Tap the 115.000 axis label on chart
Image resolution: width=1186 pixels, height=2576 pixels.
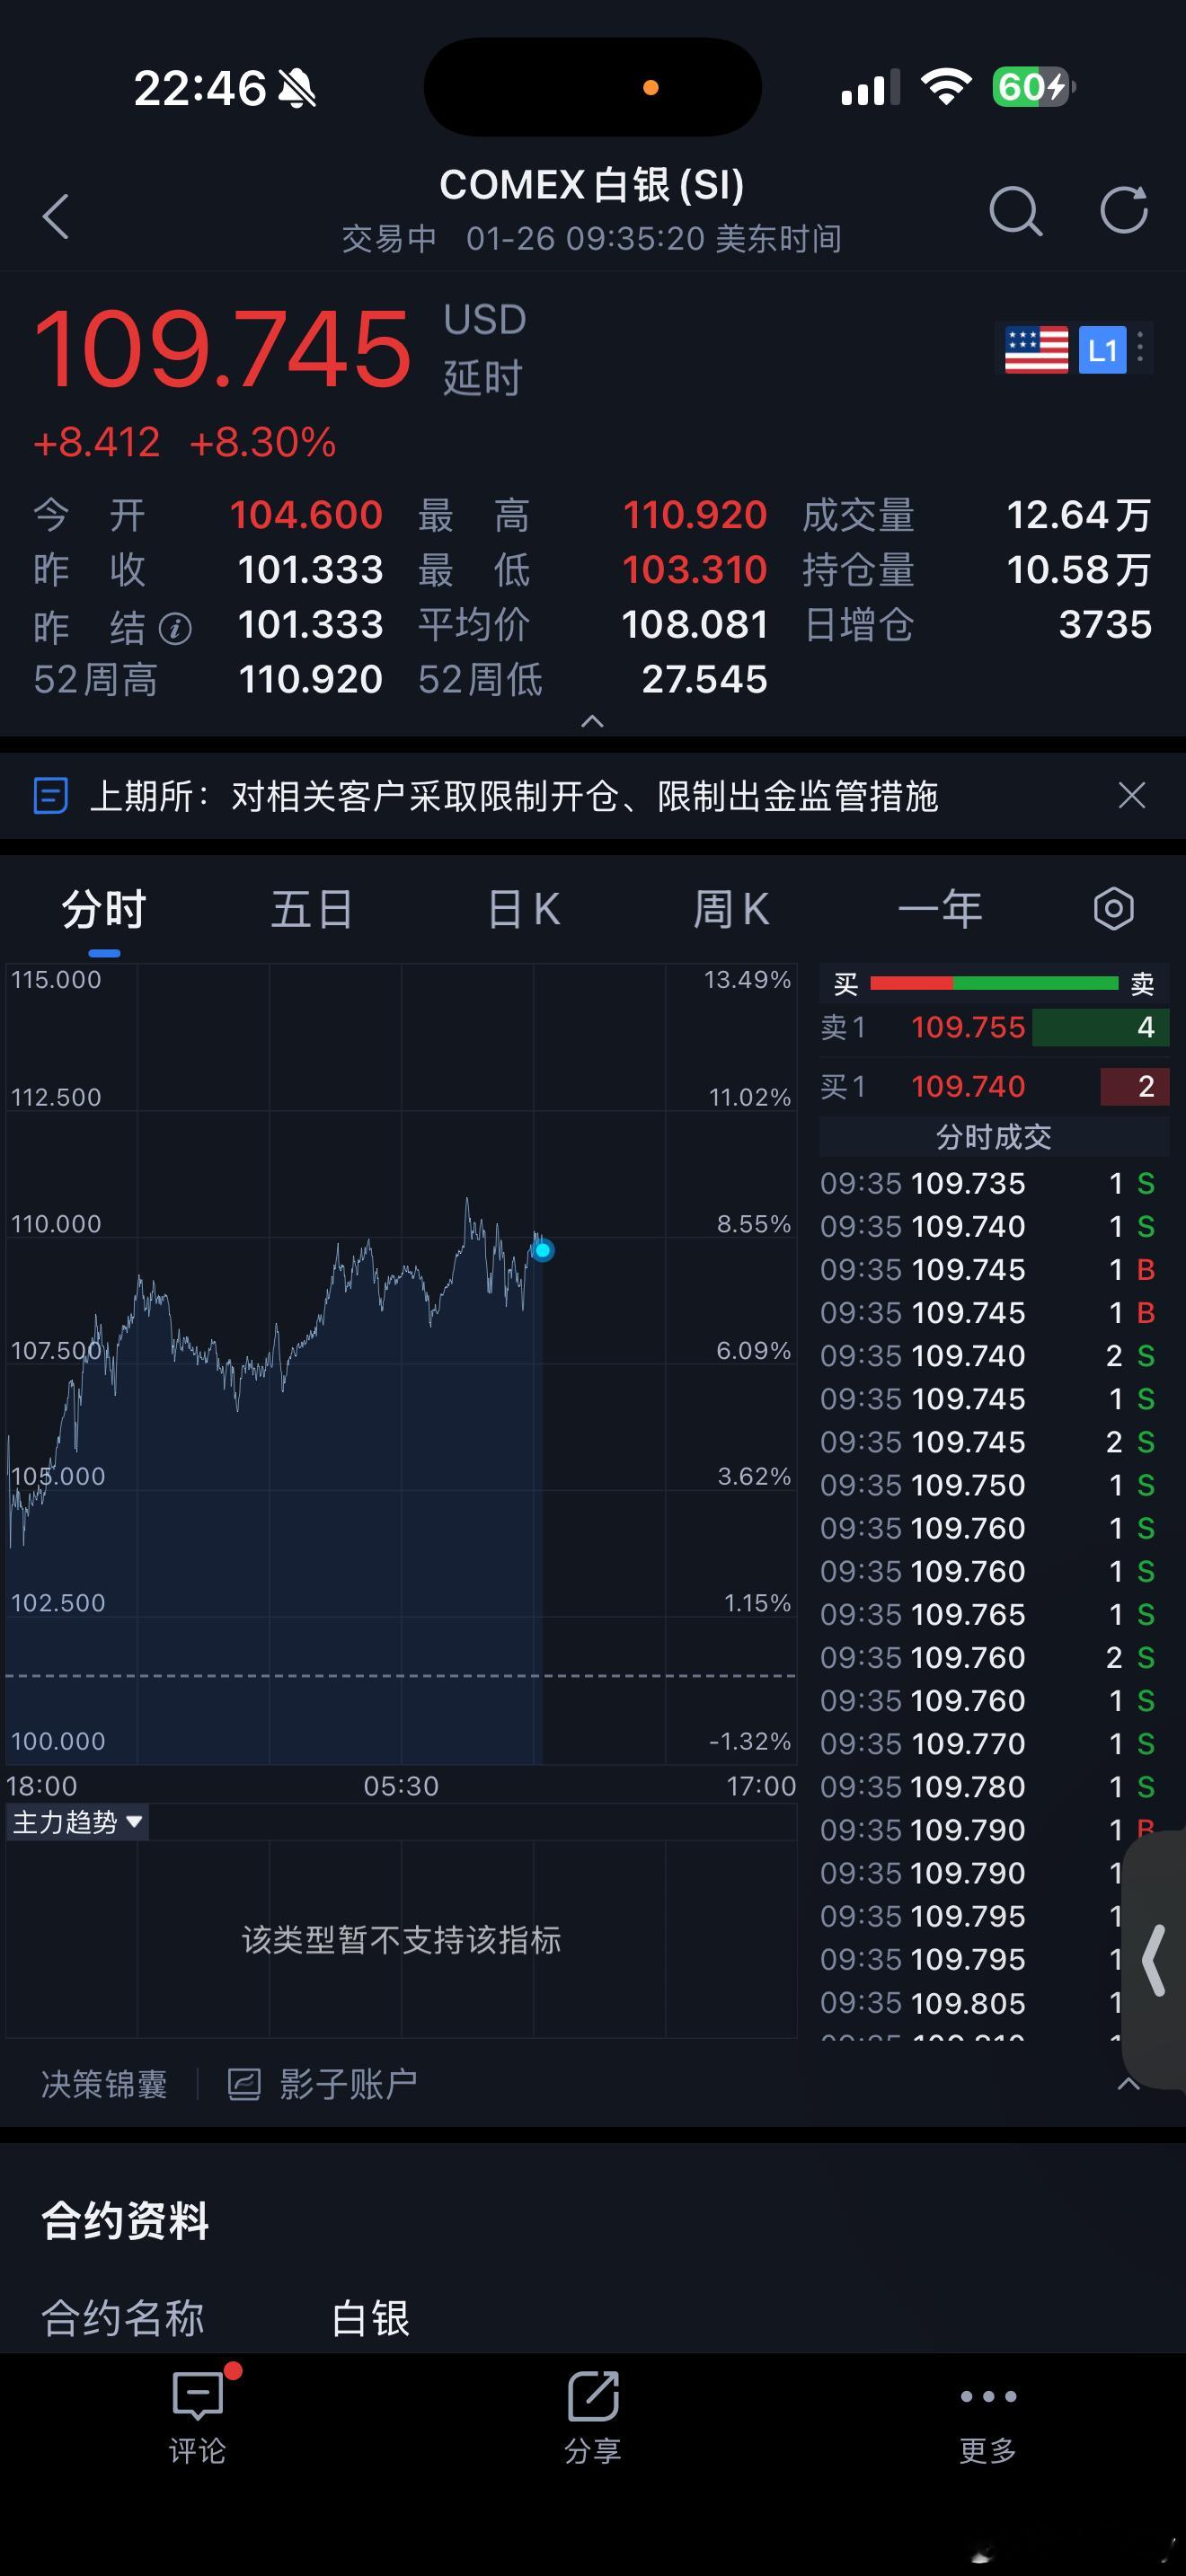click(x=56, y=979)
